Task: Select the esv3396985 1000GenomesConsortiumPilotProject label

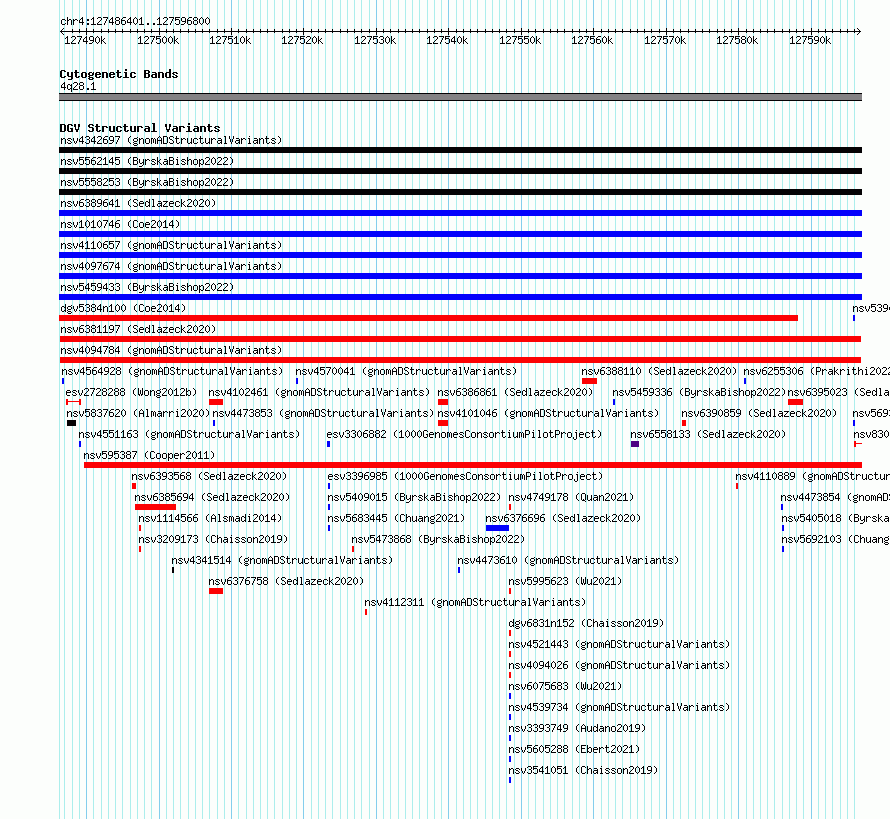Action: 465,476
